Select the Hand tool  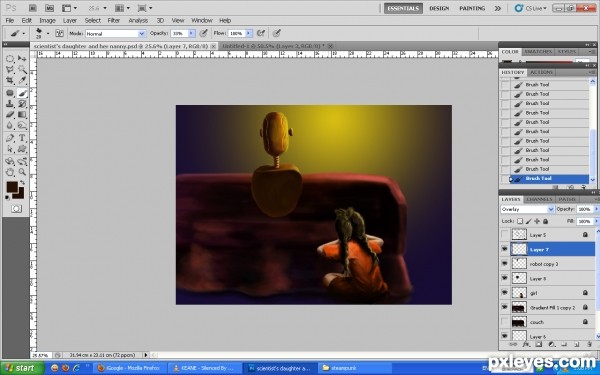click(x=10, y=172)
